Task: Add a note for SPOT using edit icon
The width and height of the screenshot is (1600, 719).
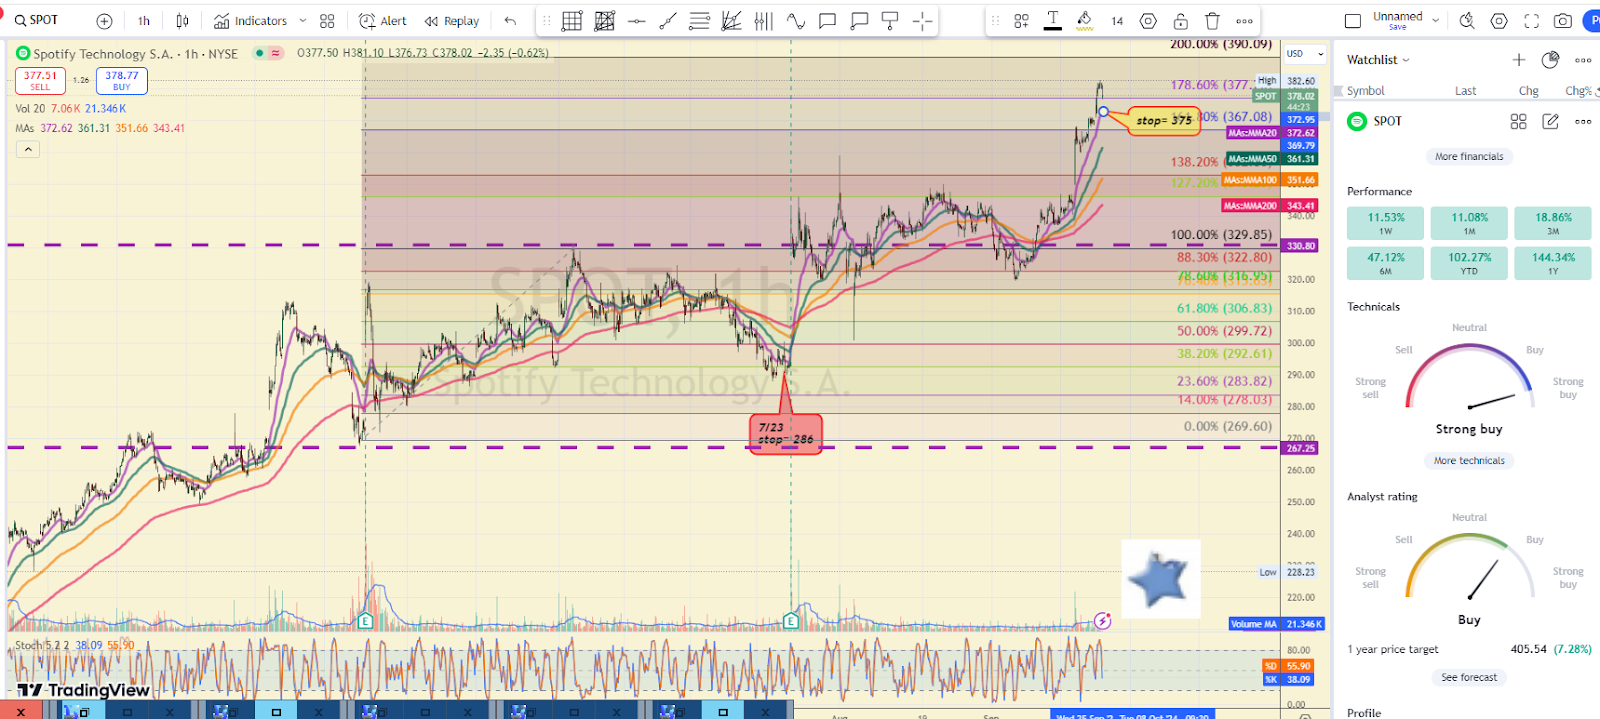Action: point(1551,121)
